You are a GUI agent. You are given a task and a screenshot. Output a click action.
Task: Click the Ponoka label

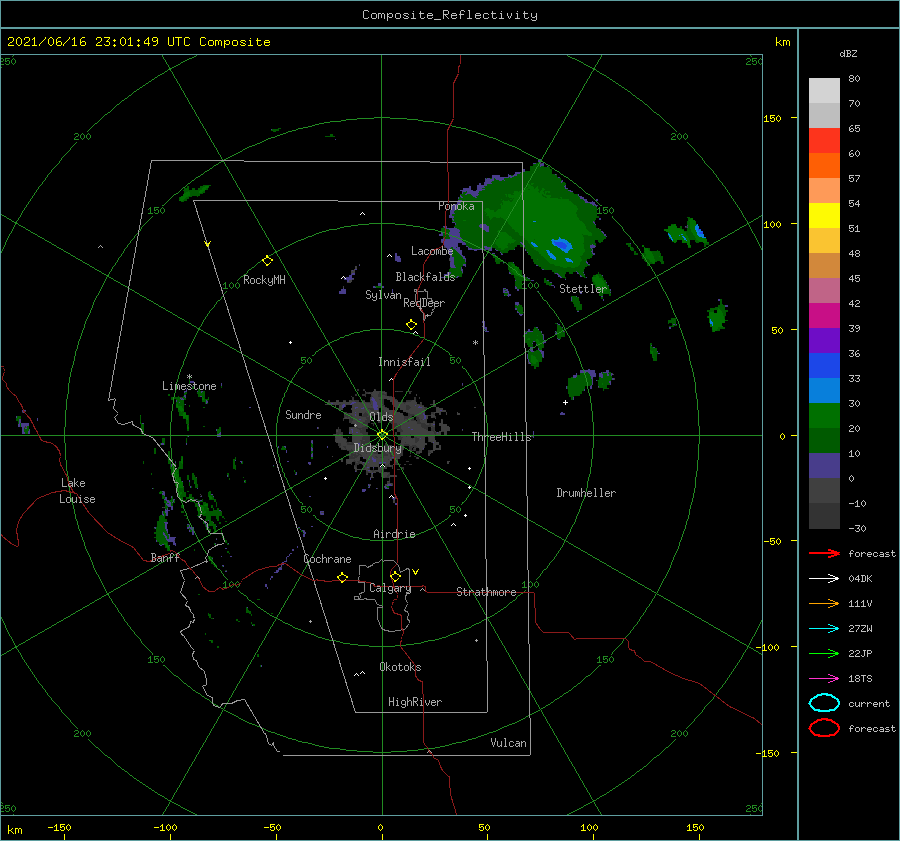click(456, 206)
